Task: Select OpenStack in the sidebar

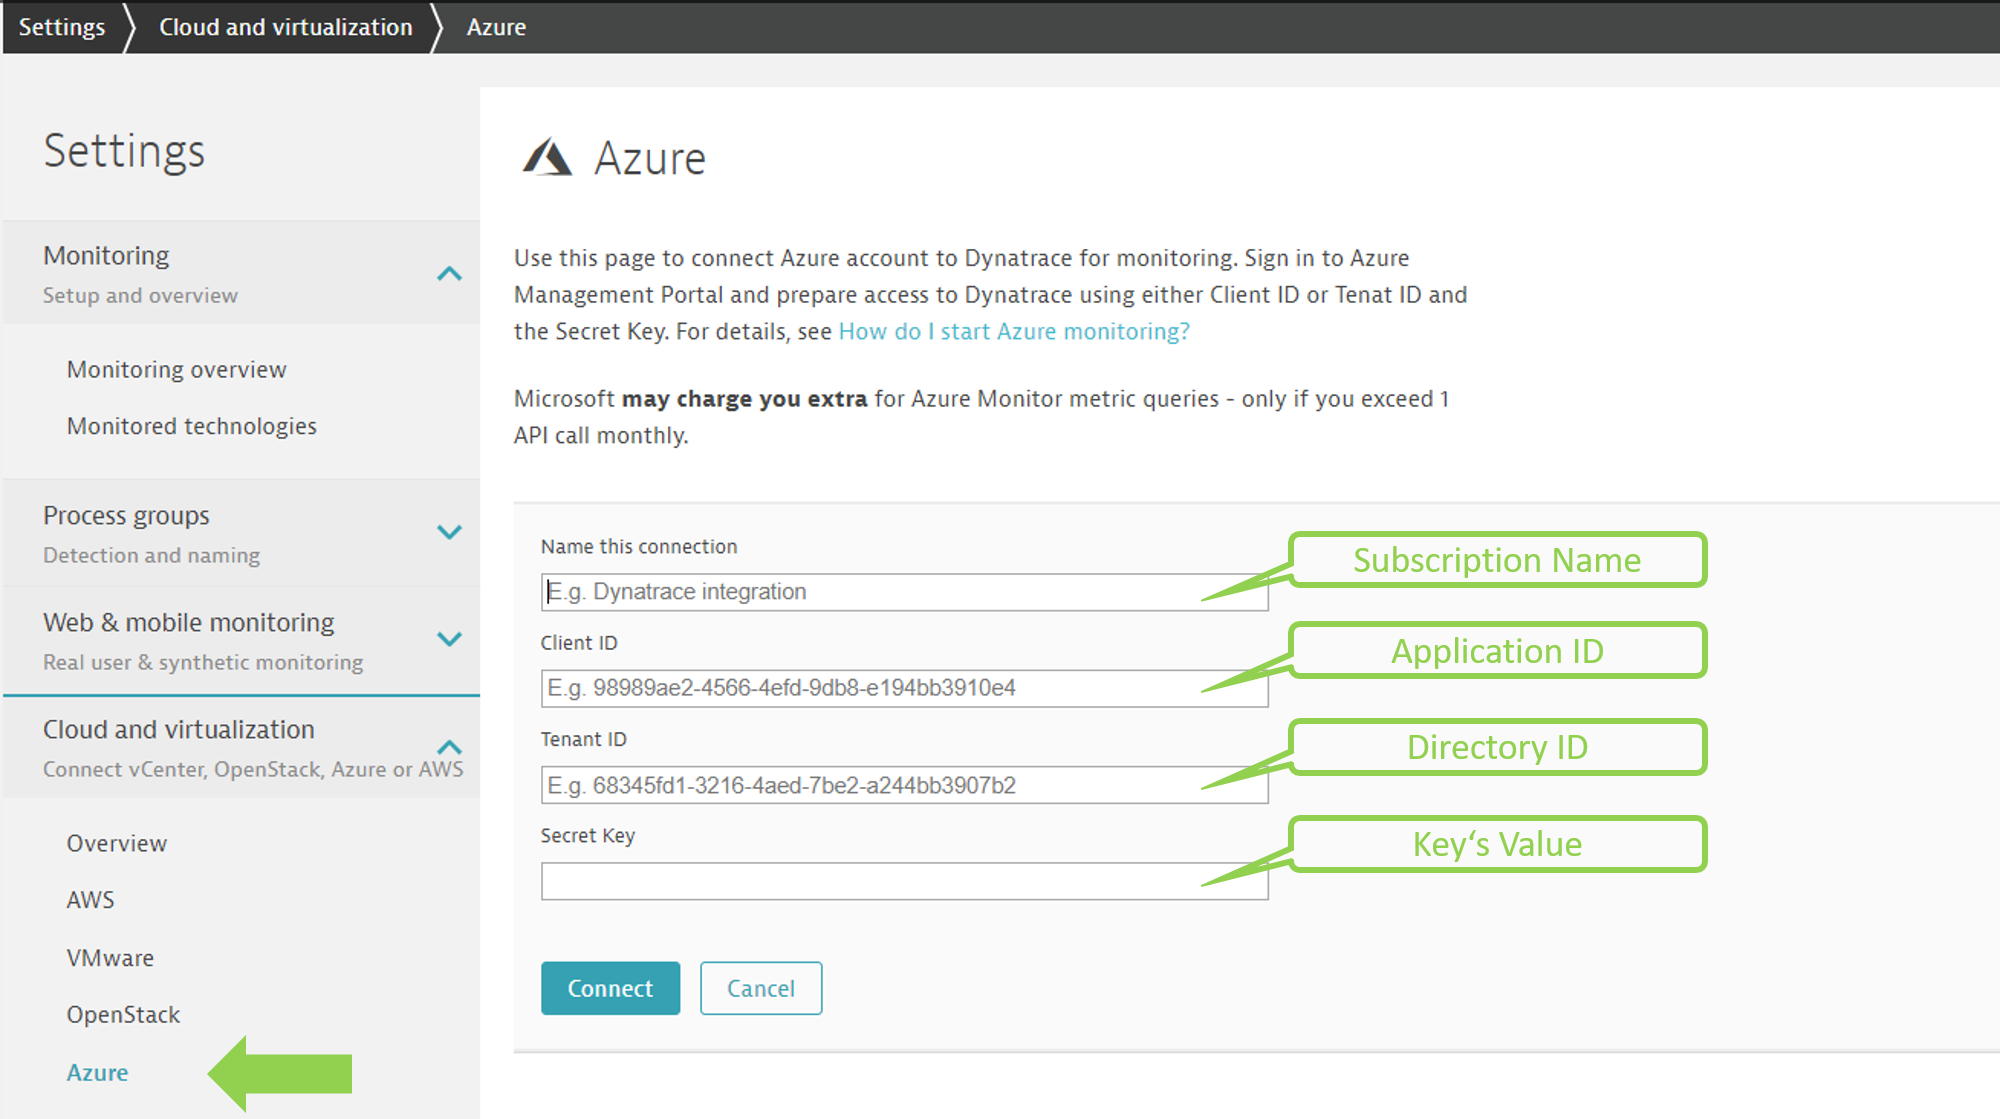Action: point(124,1015)
